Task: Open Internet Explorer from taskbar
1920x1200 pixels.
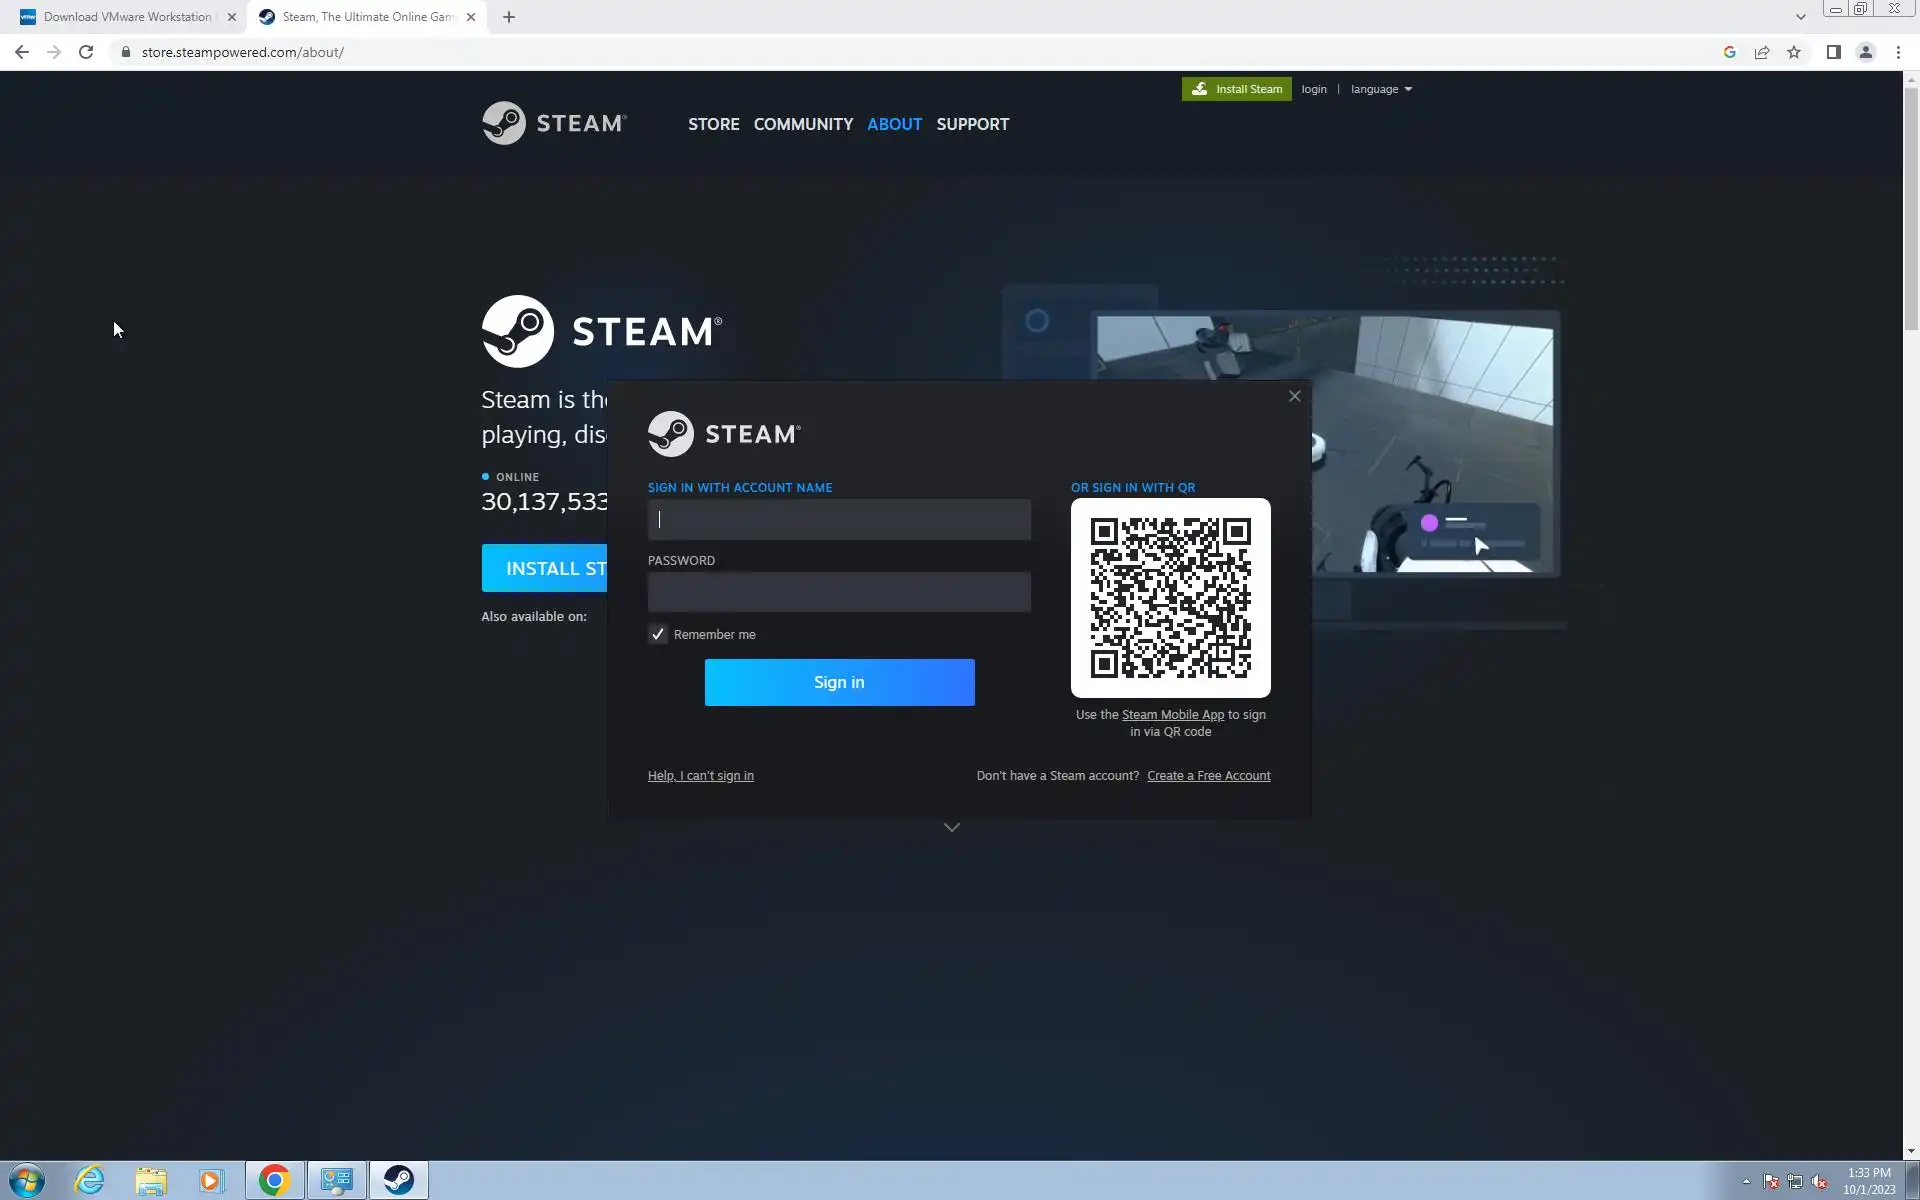Action: click(90, 1180)
